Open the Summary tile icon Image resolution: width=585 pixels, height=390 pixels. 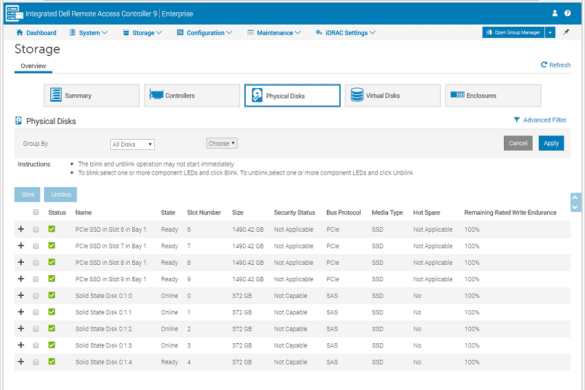pos(56,95)
